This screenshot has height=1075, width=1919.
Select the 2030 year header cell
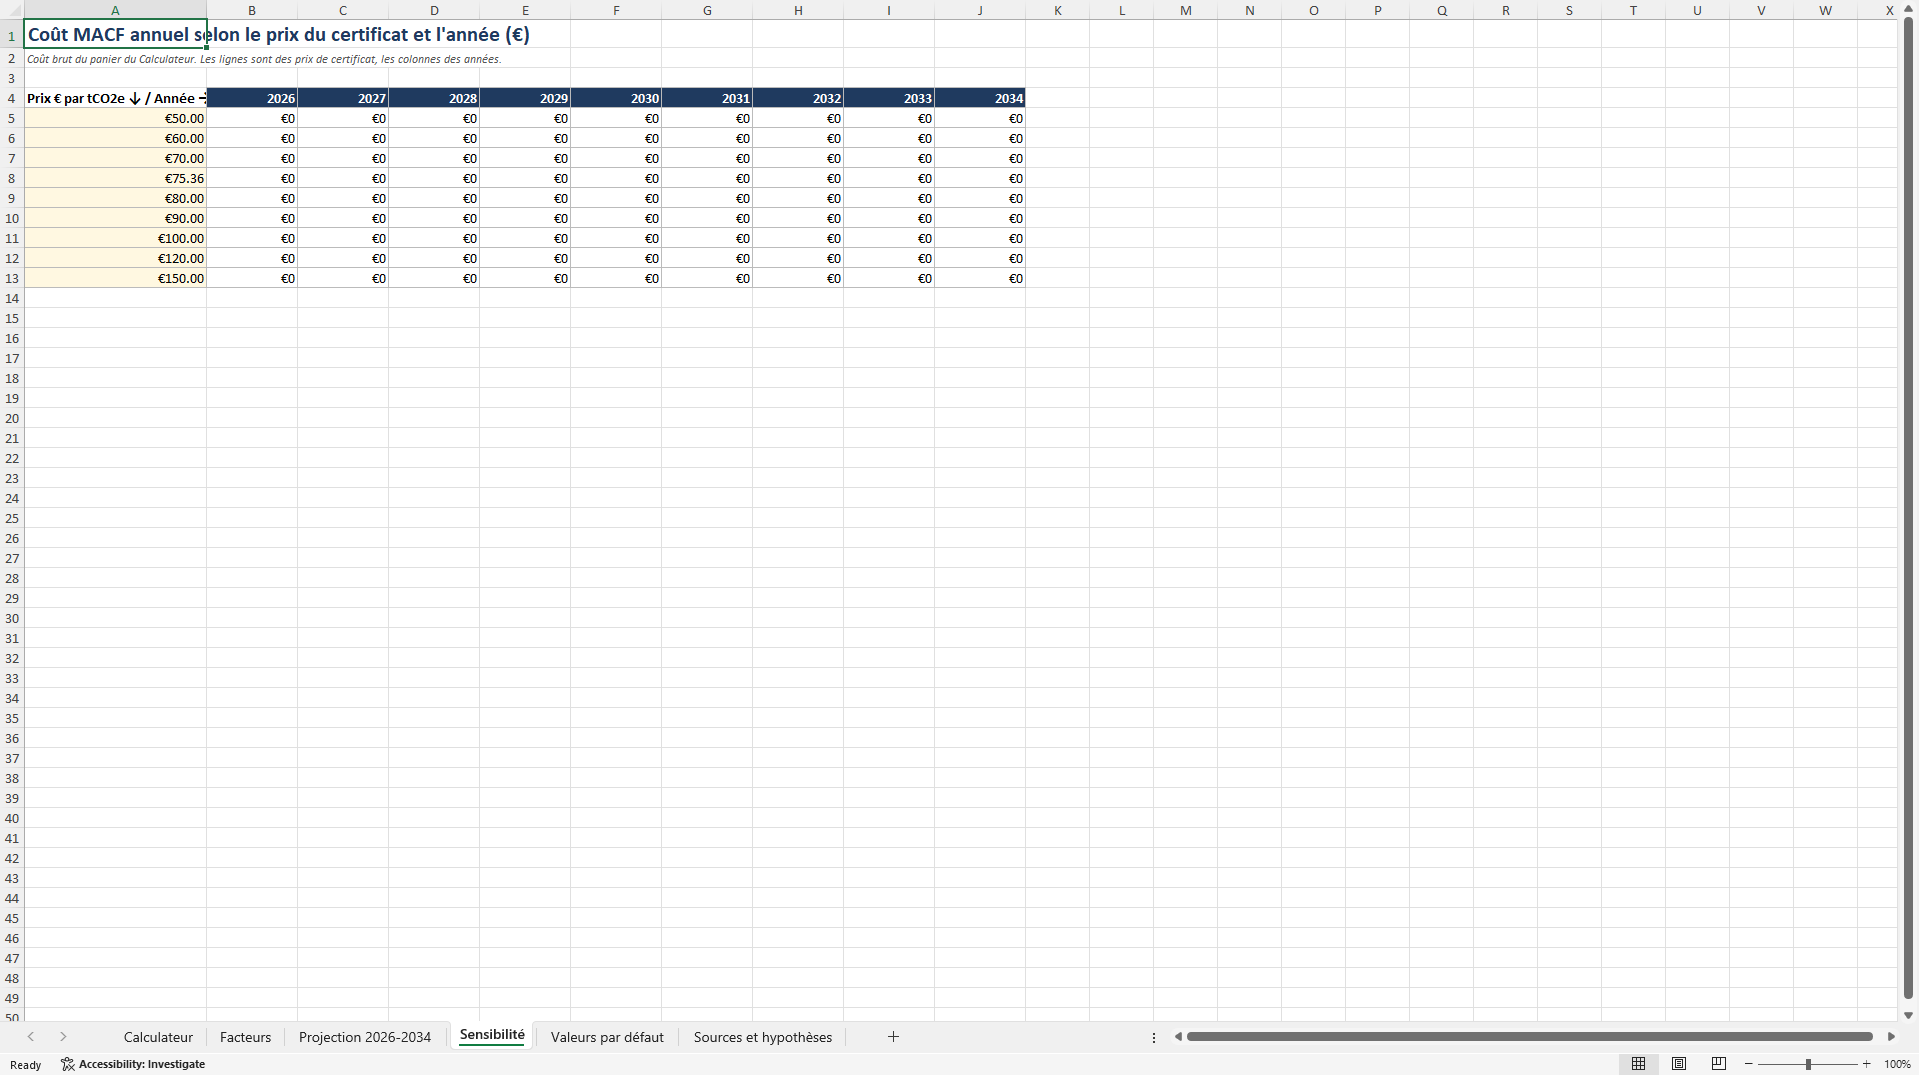[x=616, y=98]
